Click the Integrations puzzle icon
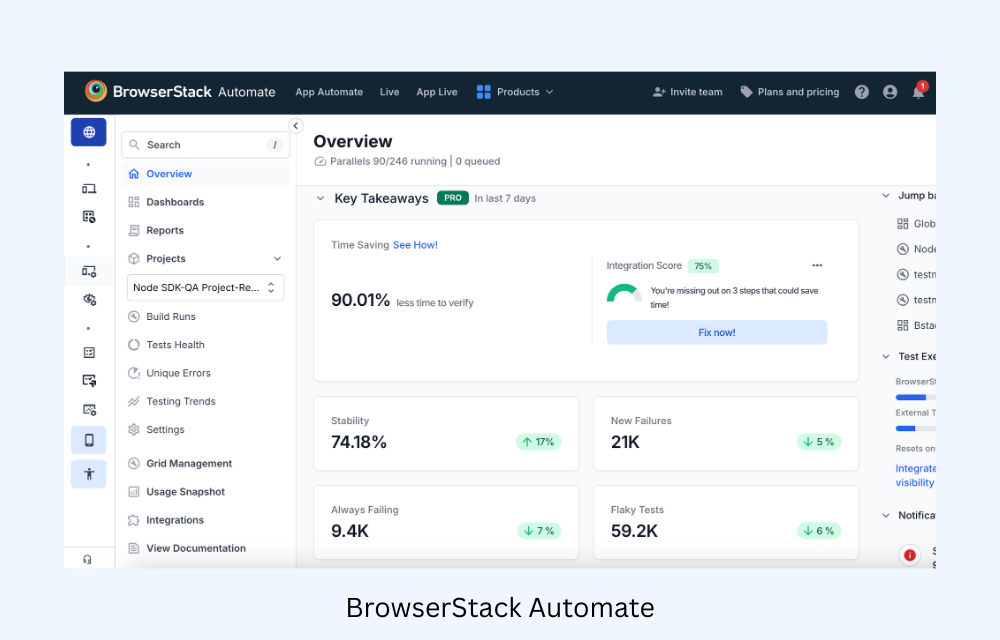This screenshot has width=1000, height=640. 133,520
